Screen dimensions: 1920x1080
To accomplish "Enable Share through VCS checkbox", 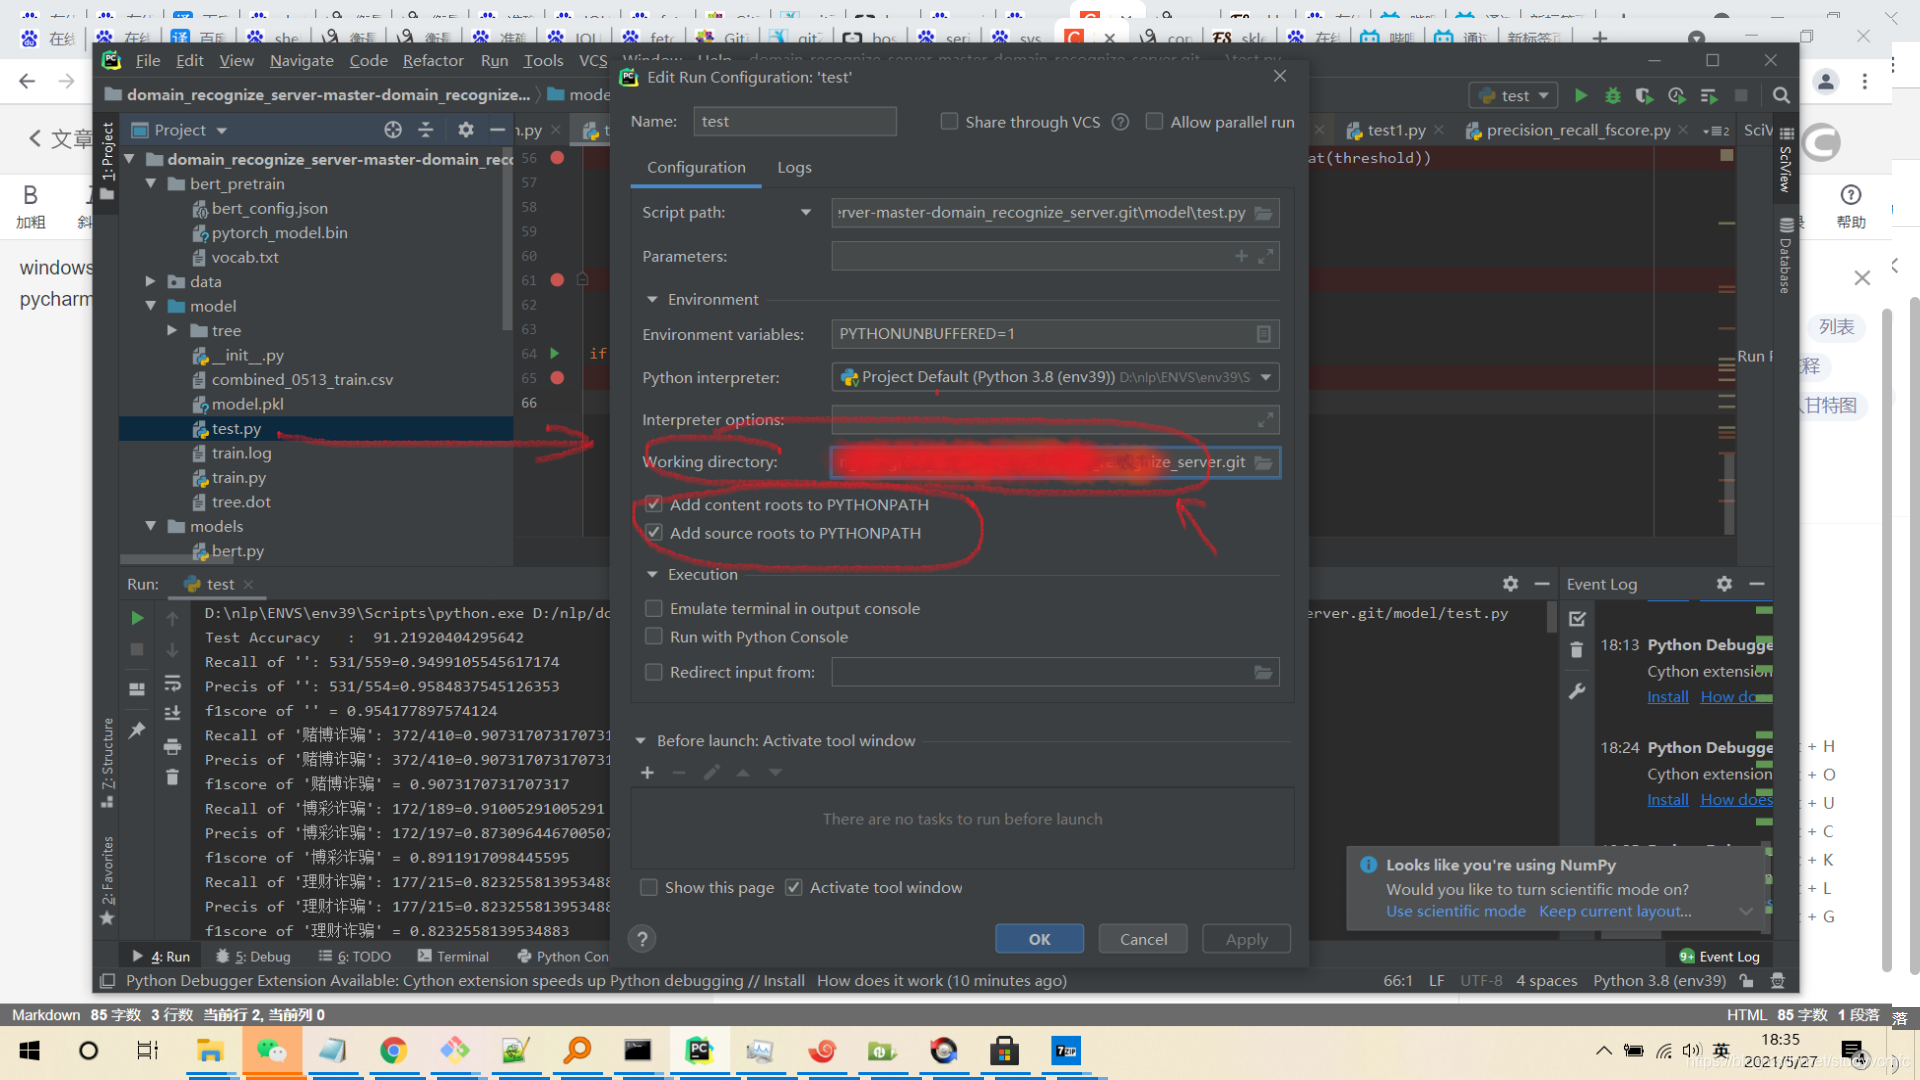I will point(949,122).
